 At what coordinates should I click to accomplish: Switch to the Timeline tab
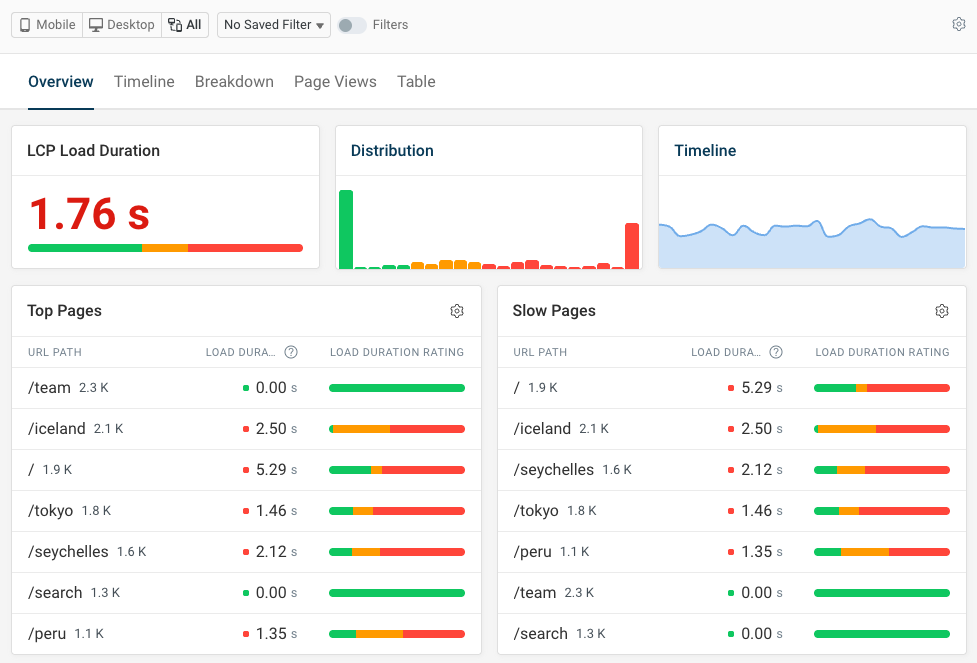[x=144, y=82]
